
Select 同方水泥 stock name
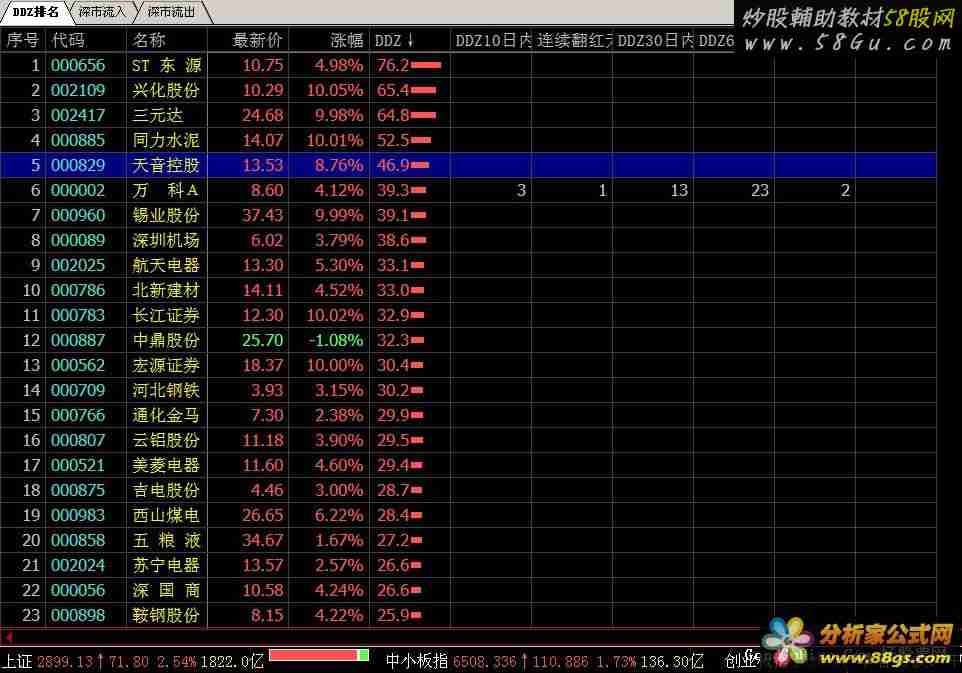[x=166, y=140]
